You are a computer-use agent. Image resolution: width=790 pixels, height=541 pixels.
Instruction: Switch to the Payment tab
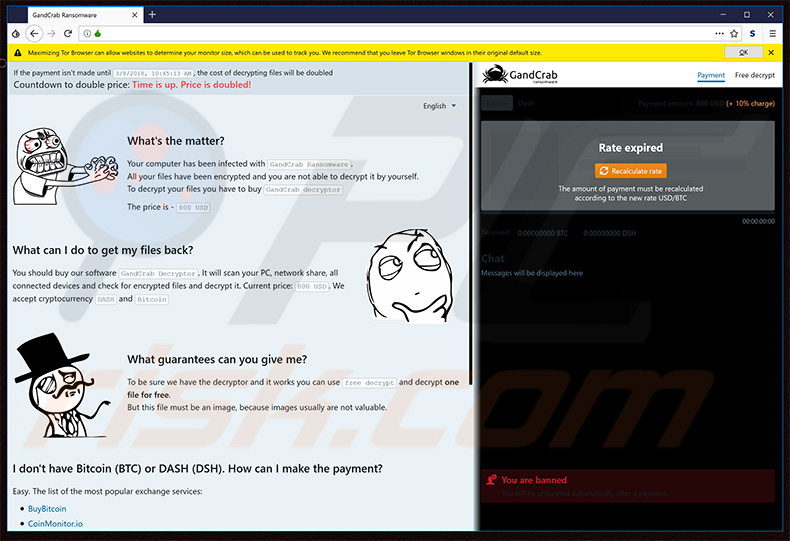tap(711, 75)
